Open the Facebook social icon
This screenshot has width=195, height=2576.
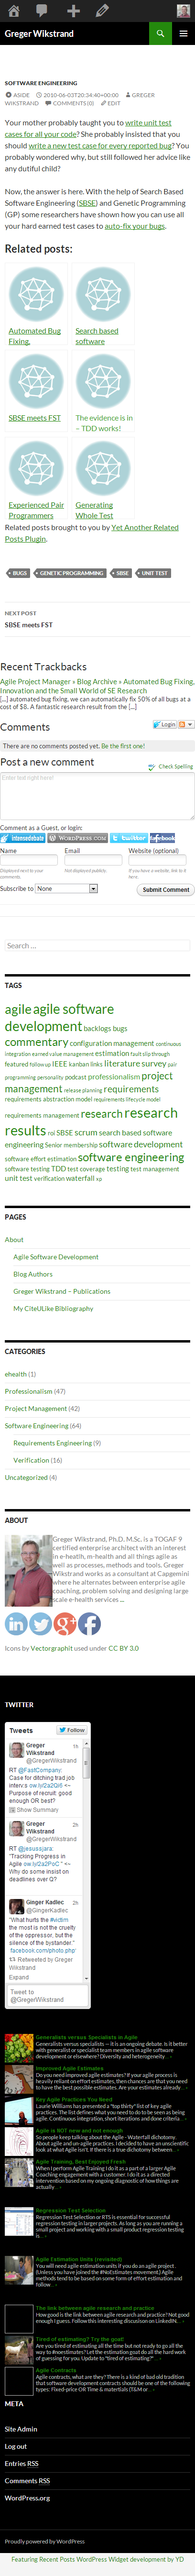[x=89, y=1624]
